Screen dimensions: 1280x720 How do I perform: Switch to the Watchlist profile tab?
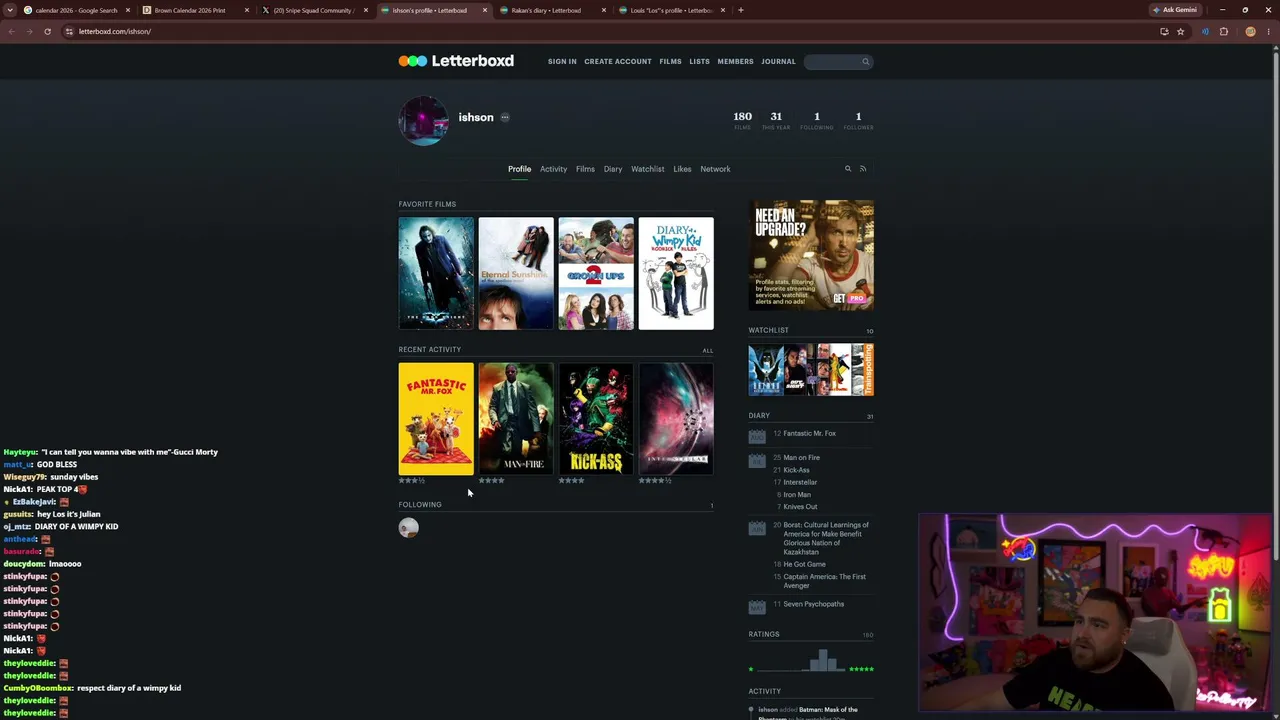(x=647, y=169)
